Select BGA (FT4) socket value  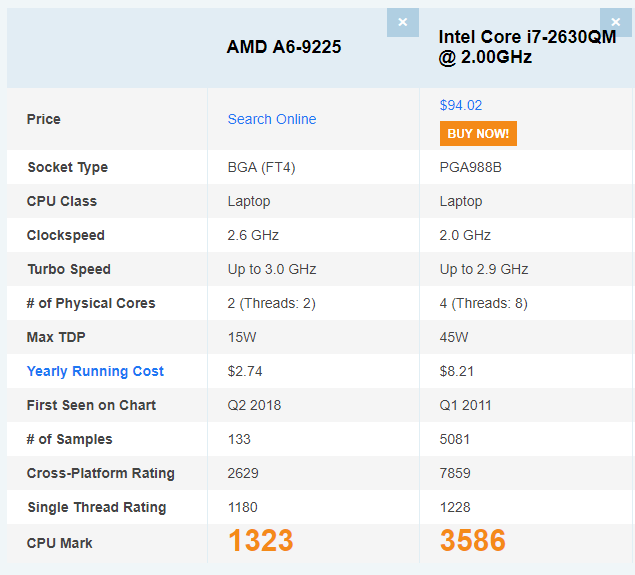262,167
